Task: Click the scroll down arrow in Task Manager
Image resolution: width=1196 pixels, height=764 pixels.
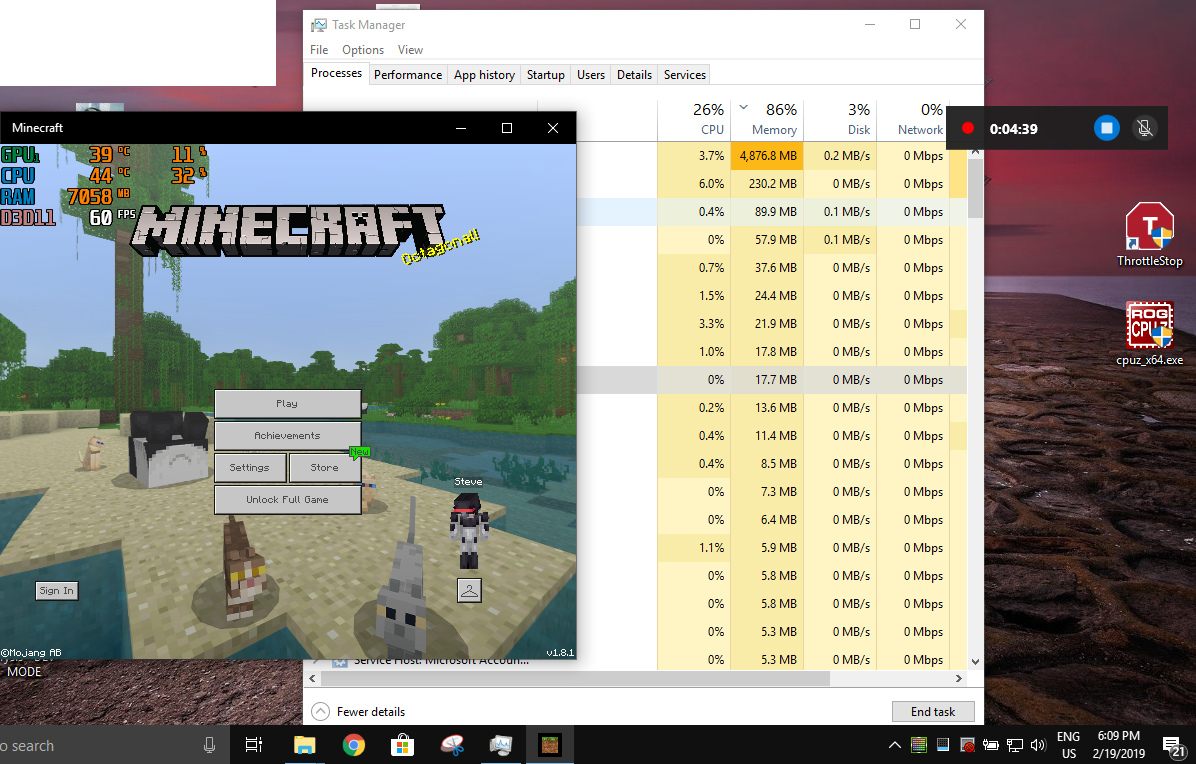Action: point(975,662)
